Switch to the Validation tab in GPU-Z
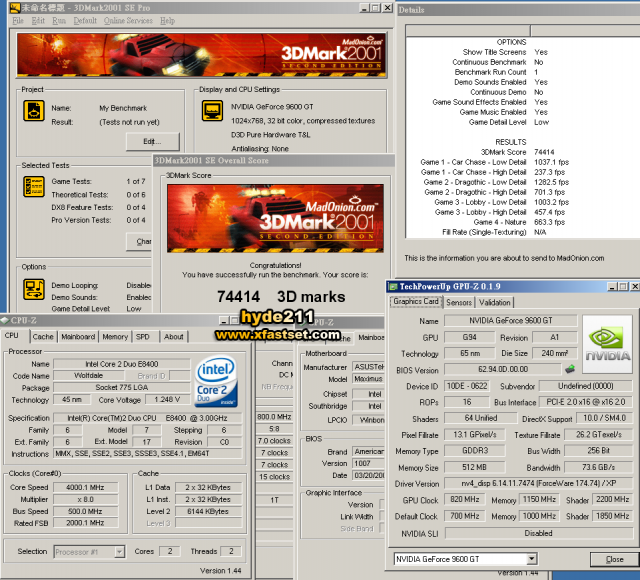This screenshot has height=580, width=640. (x=495, y=302)
